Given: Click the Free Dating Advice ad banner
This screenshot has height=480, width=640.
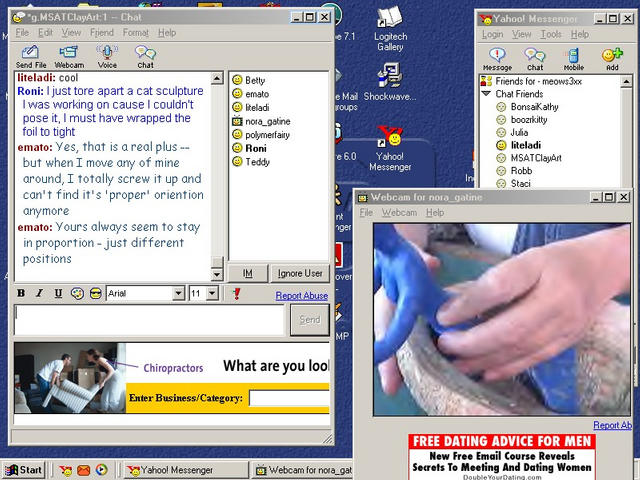Looking at the screenshot, I should [x=502, y=457].
